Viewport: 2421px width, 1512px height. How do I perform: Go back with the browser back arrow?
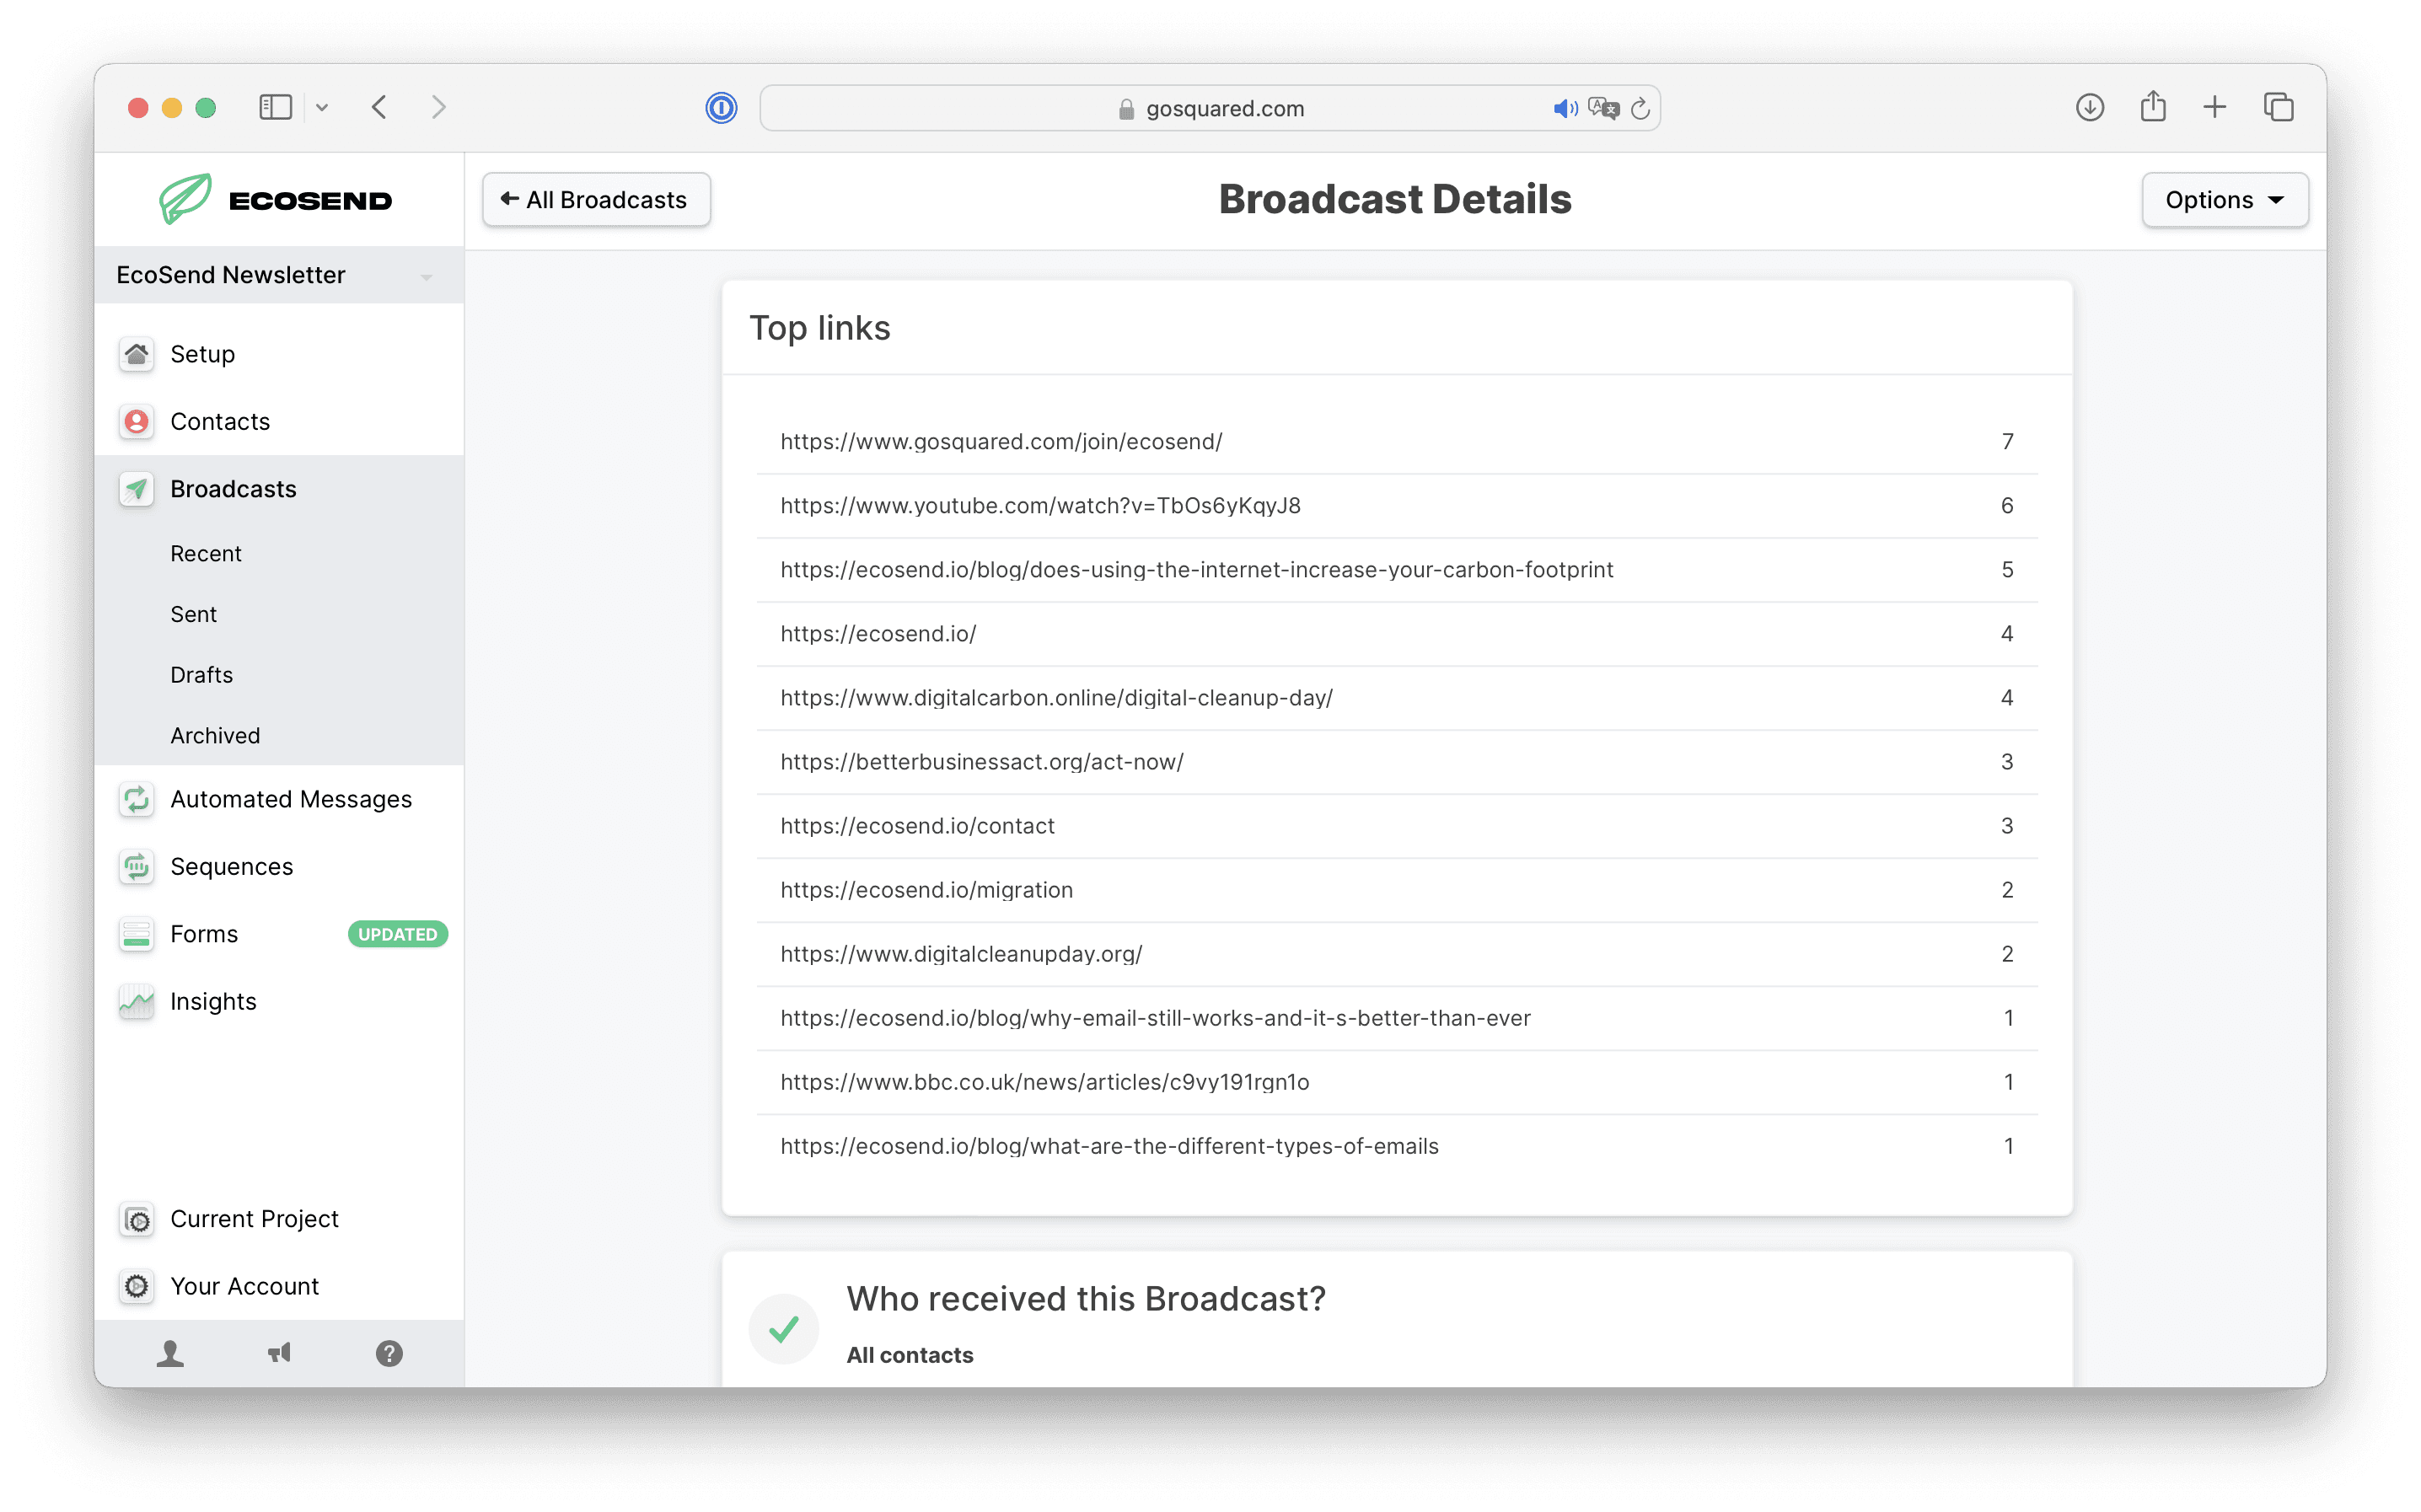tap(379, 107)
